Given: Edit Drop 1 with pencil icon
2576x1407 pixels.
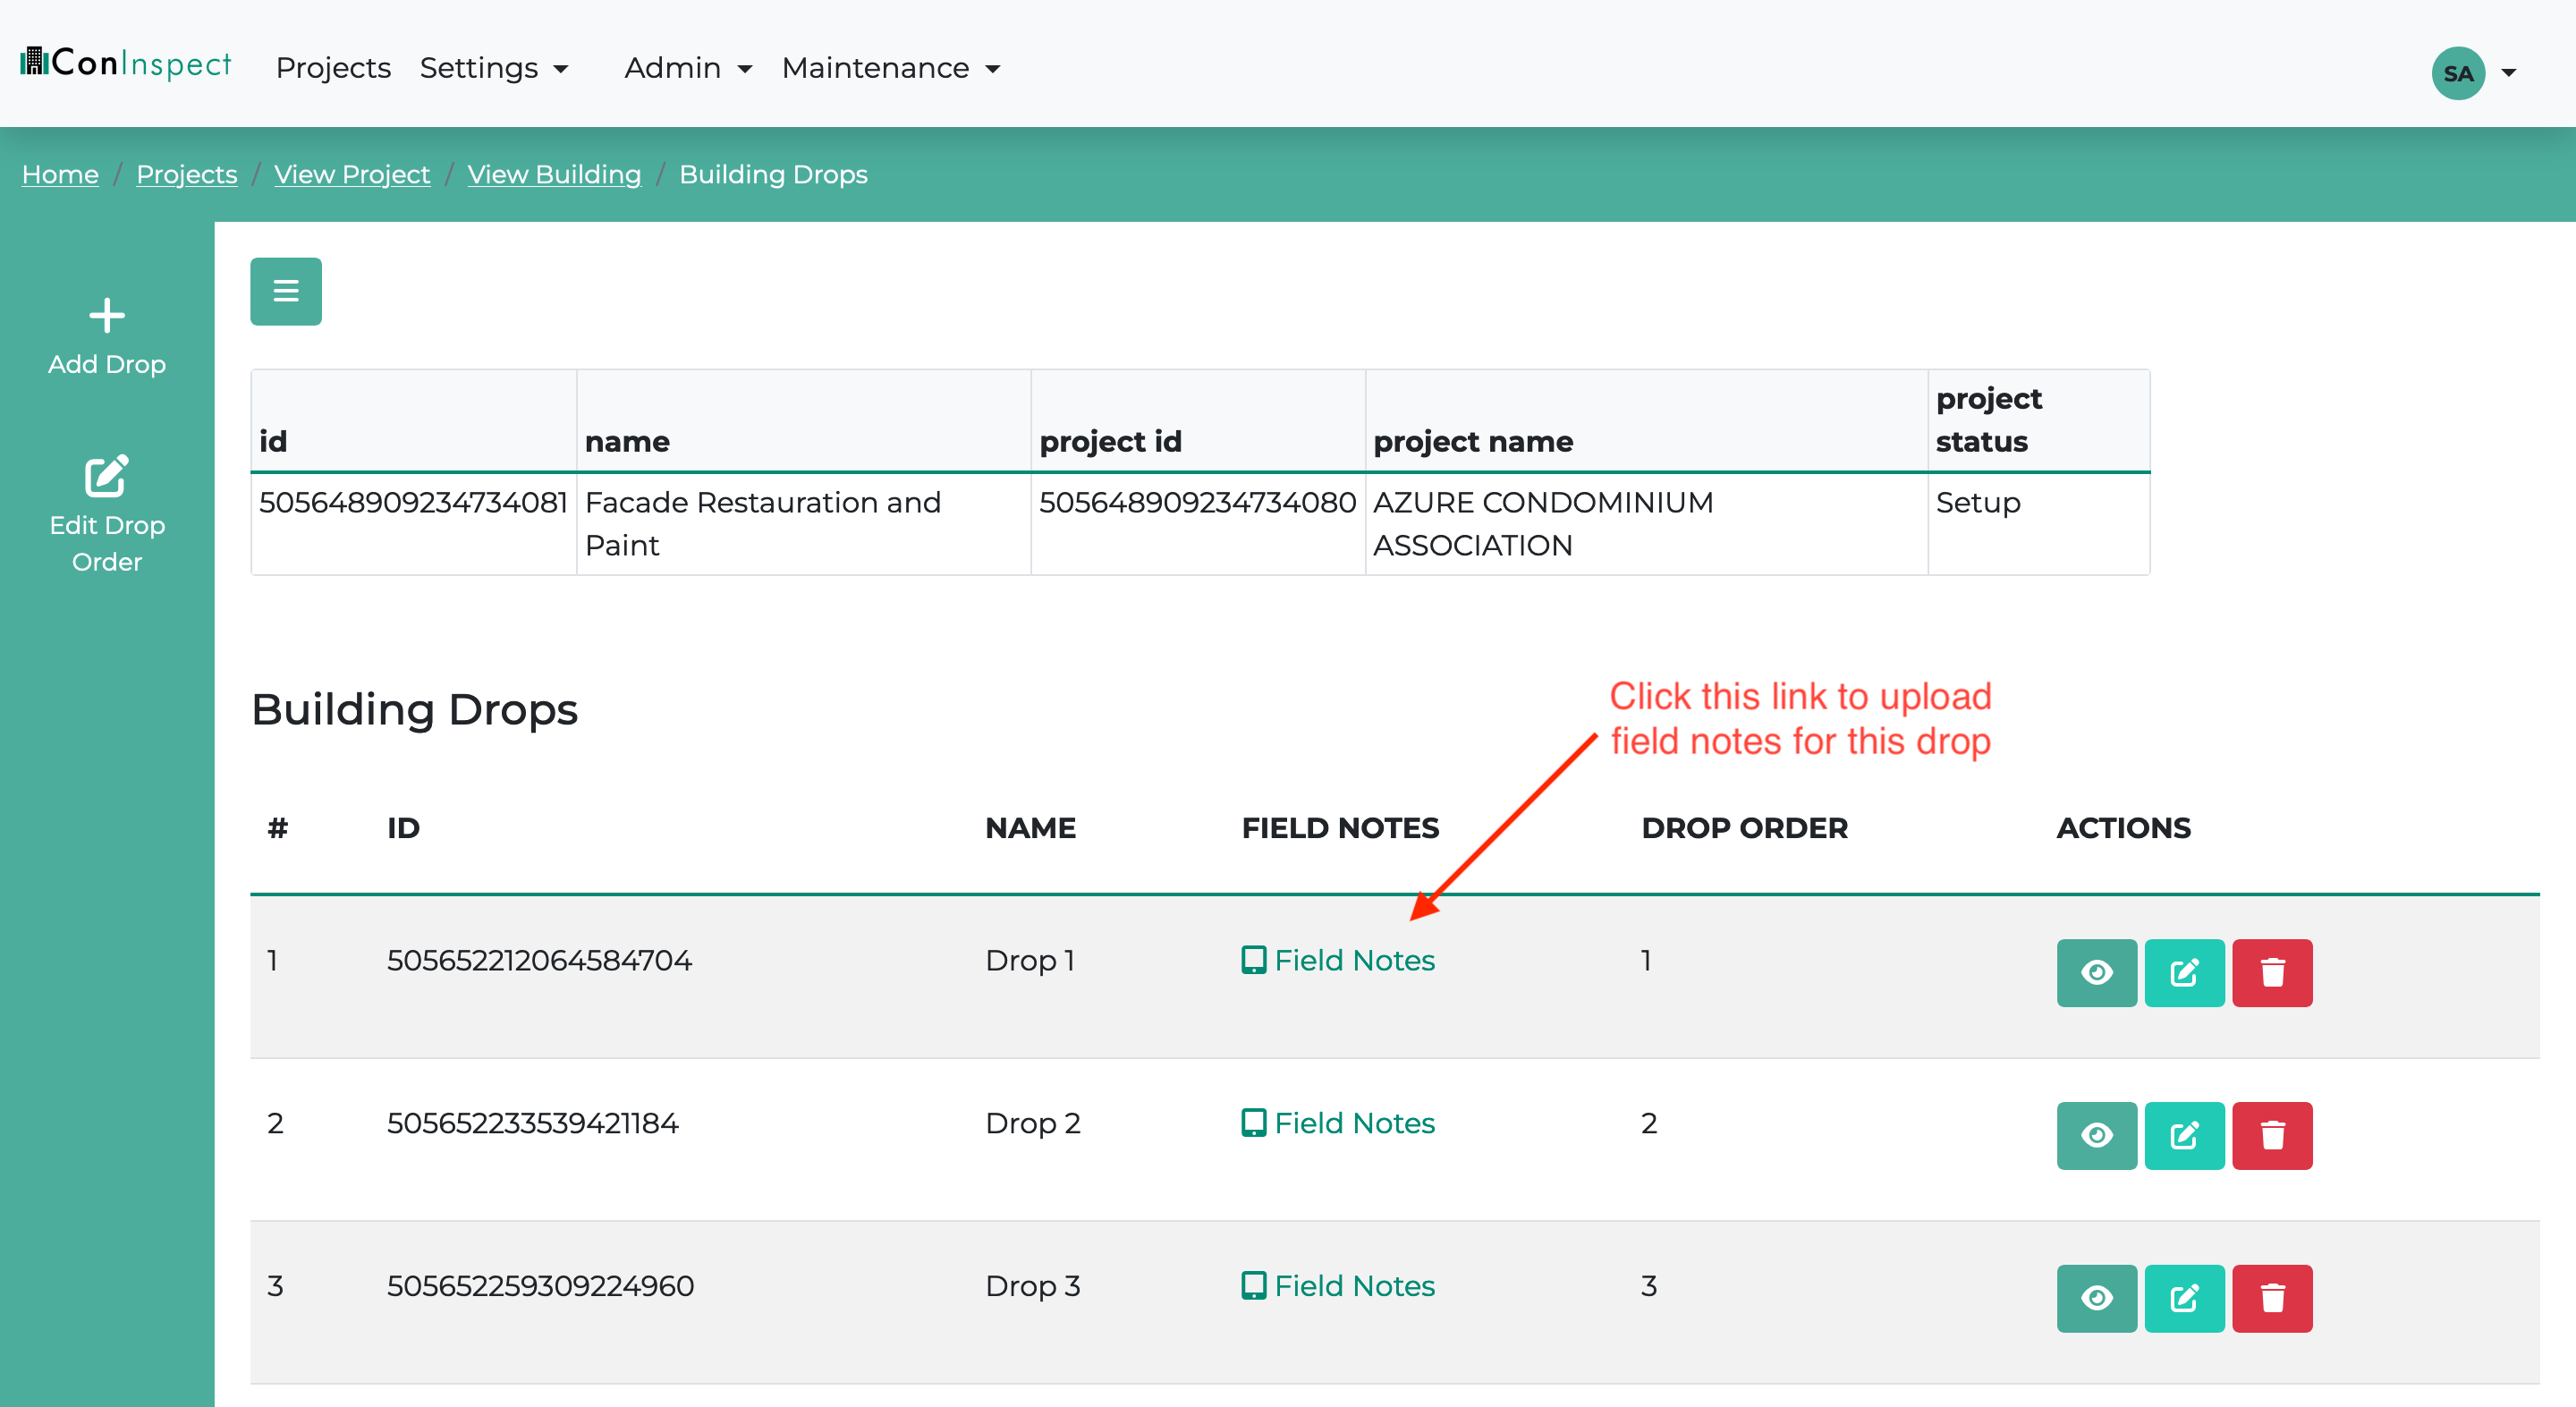Looking at the screenshot, I should (x=2184, y=972).
